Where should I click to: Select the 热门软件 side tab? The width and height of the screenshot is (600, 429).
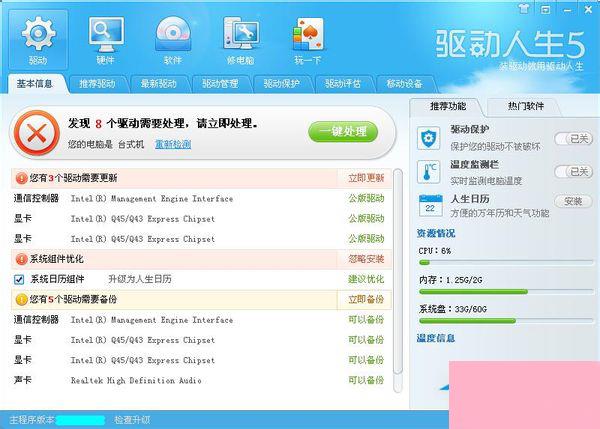[x=526, y=106]
